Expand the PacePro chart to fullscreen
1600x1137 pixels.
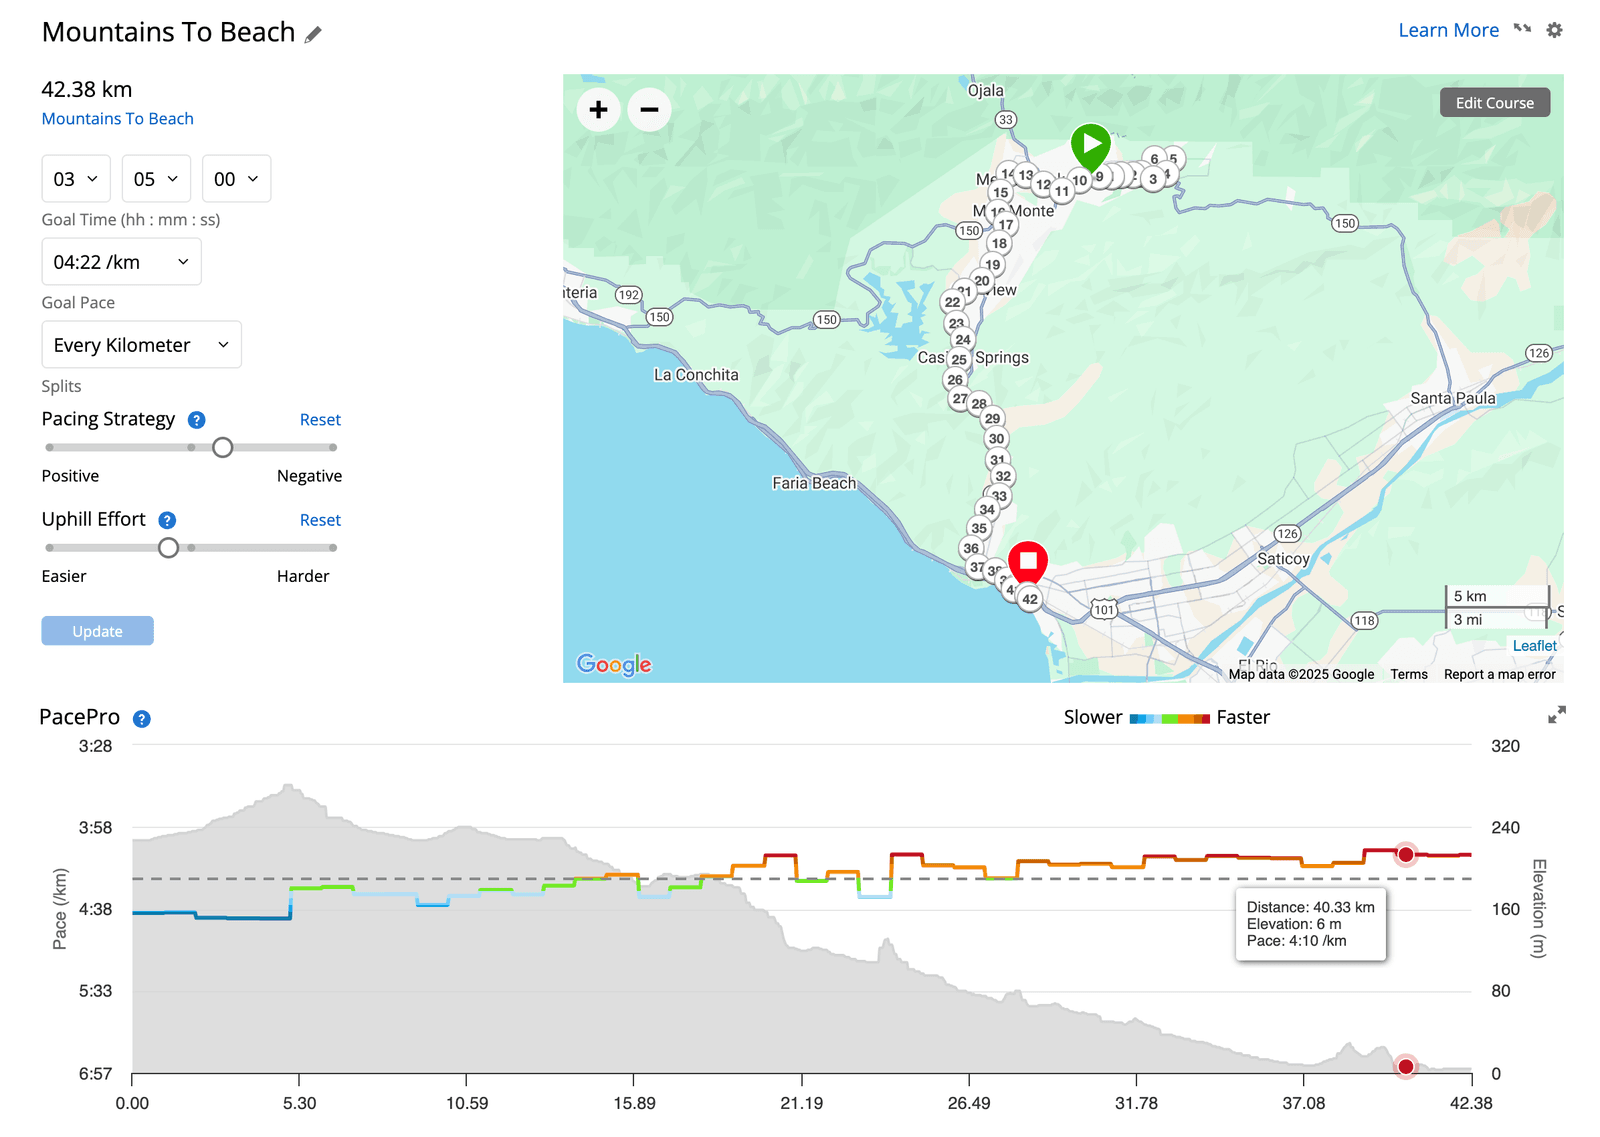point(1557,714)
